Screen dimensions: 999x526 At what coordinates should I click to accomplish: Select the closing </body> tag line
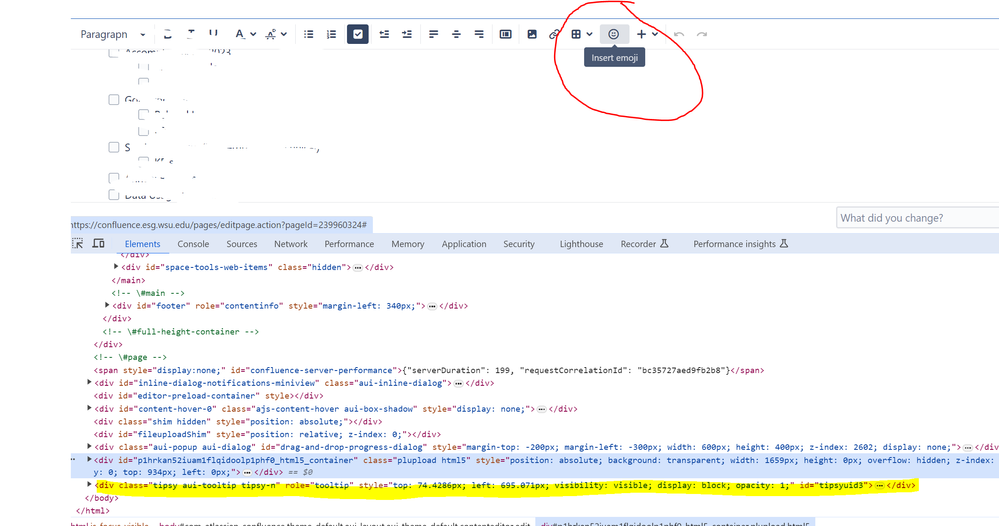[x=102, y=498]
